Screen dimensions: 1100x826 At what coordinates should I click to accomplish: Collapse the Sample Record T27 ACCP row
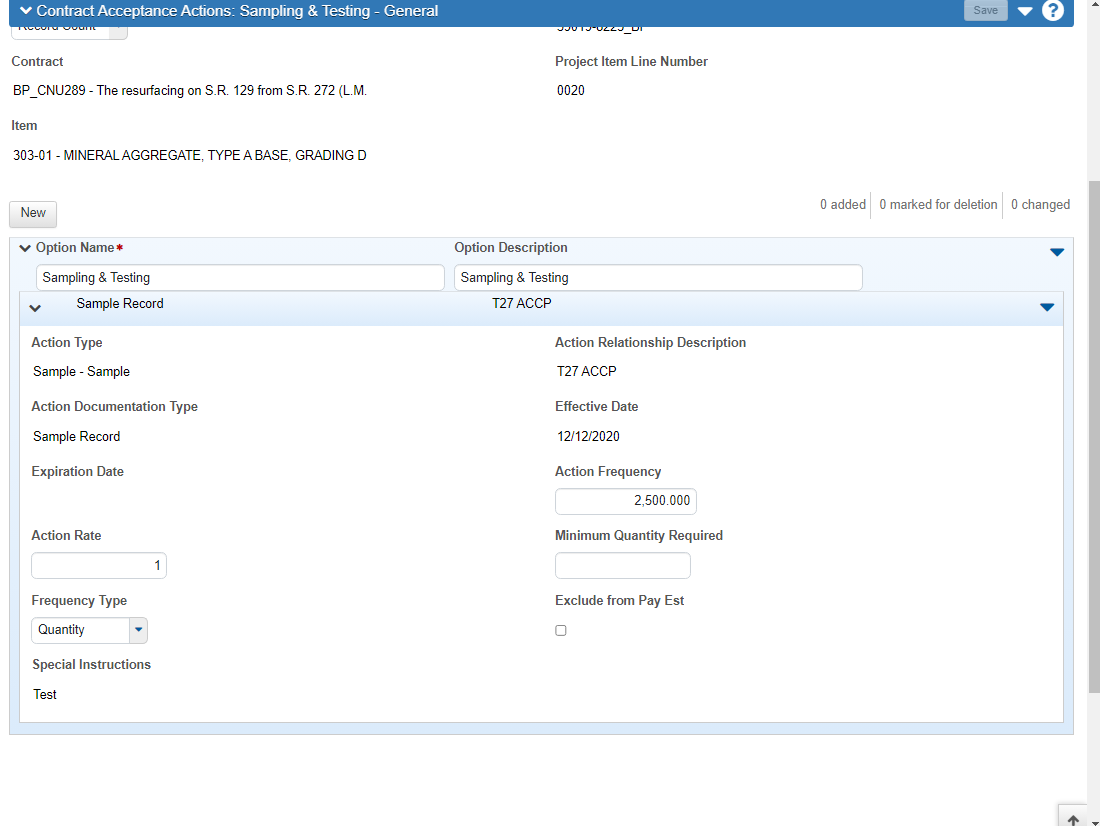[x=35, y=308]
